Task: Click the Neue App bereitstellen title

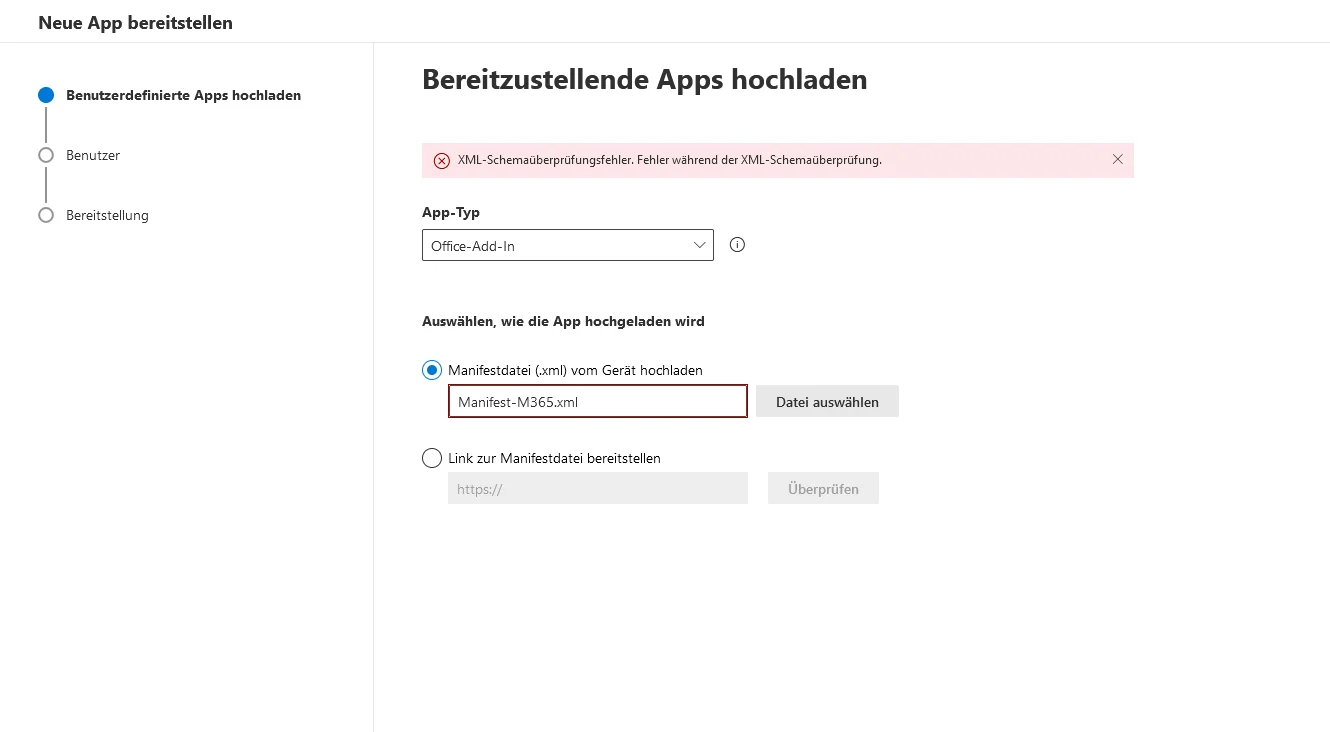Action: click(135, 22)
